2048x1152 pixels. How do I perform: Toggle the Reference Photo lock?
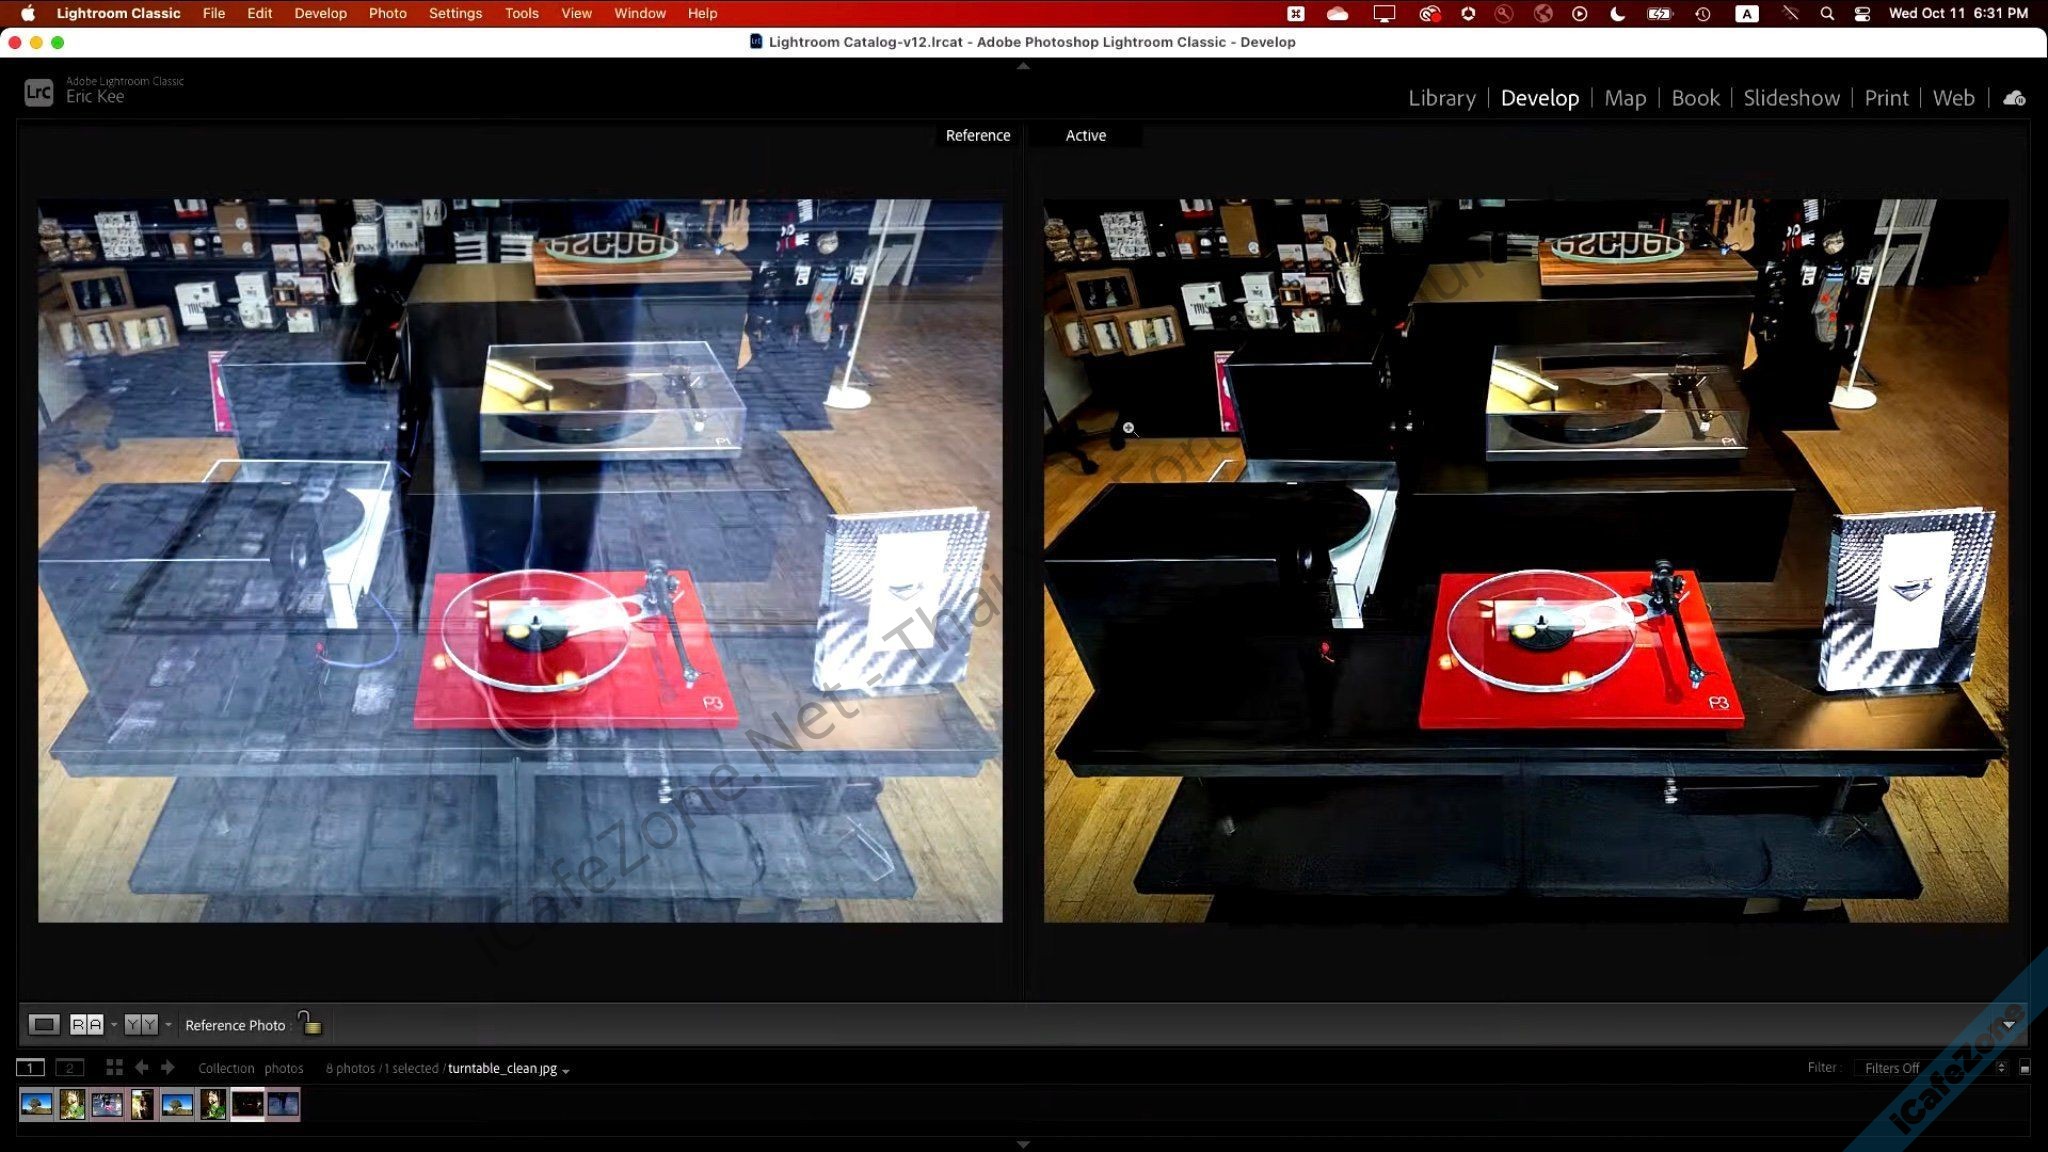[x=310, y=1023]
